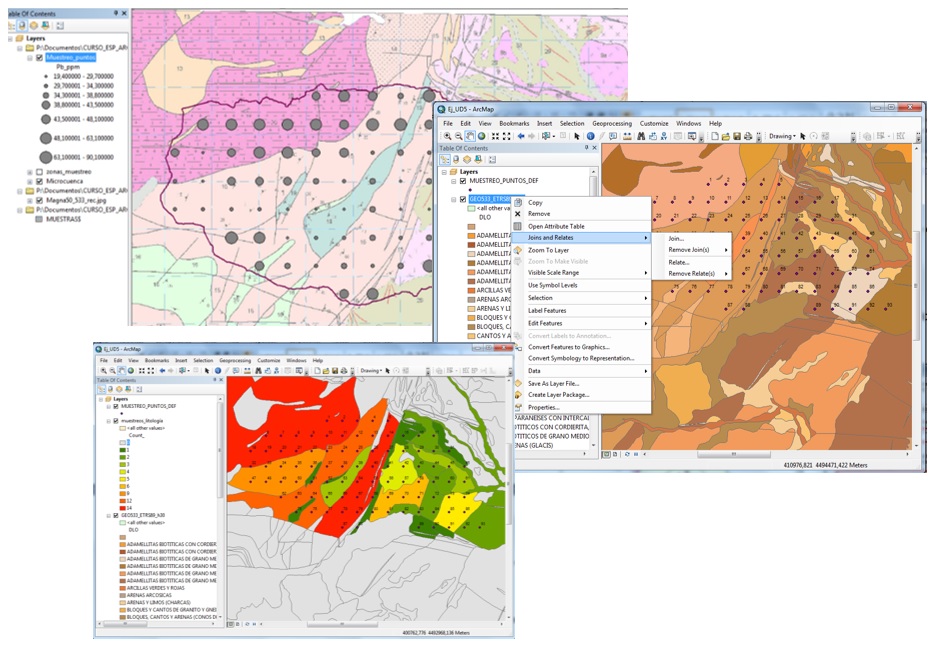Click List By Source icon in top-left panel

tap(22, 25)
